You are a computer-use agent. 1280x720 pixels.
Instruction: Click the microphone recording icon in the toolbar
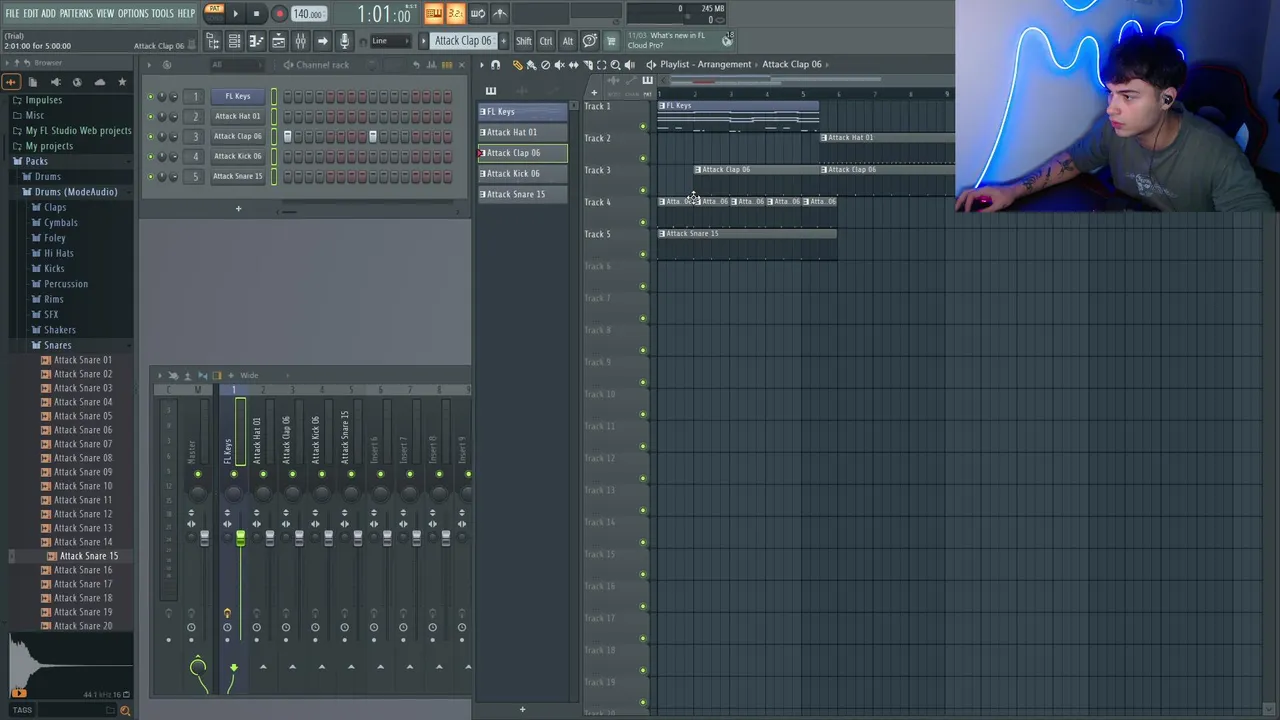(344, 41)
